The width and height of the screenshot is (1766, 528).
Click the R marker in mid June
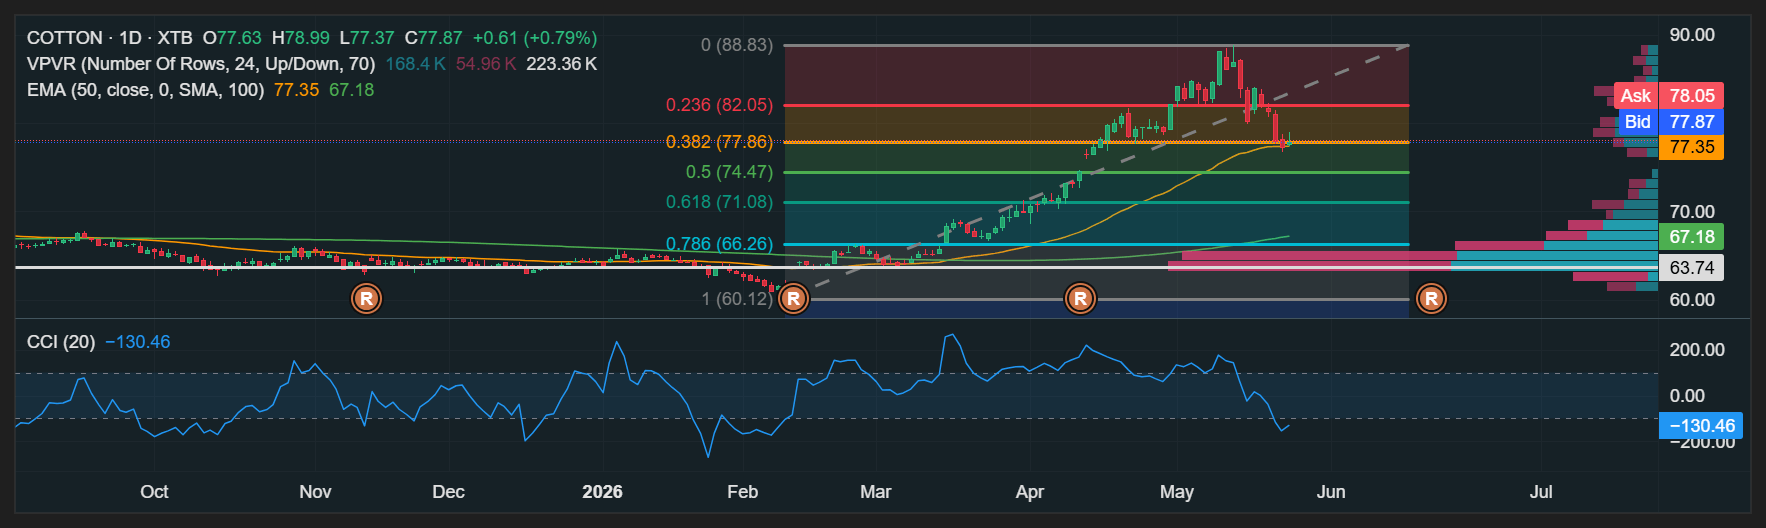pyautogui.click(x=1431, y=298)
